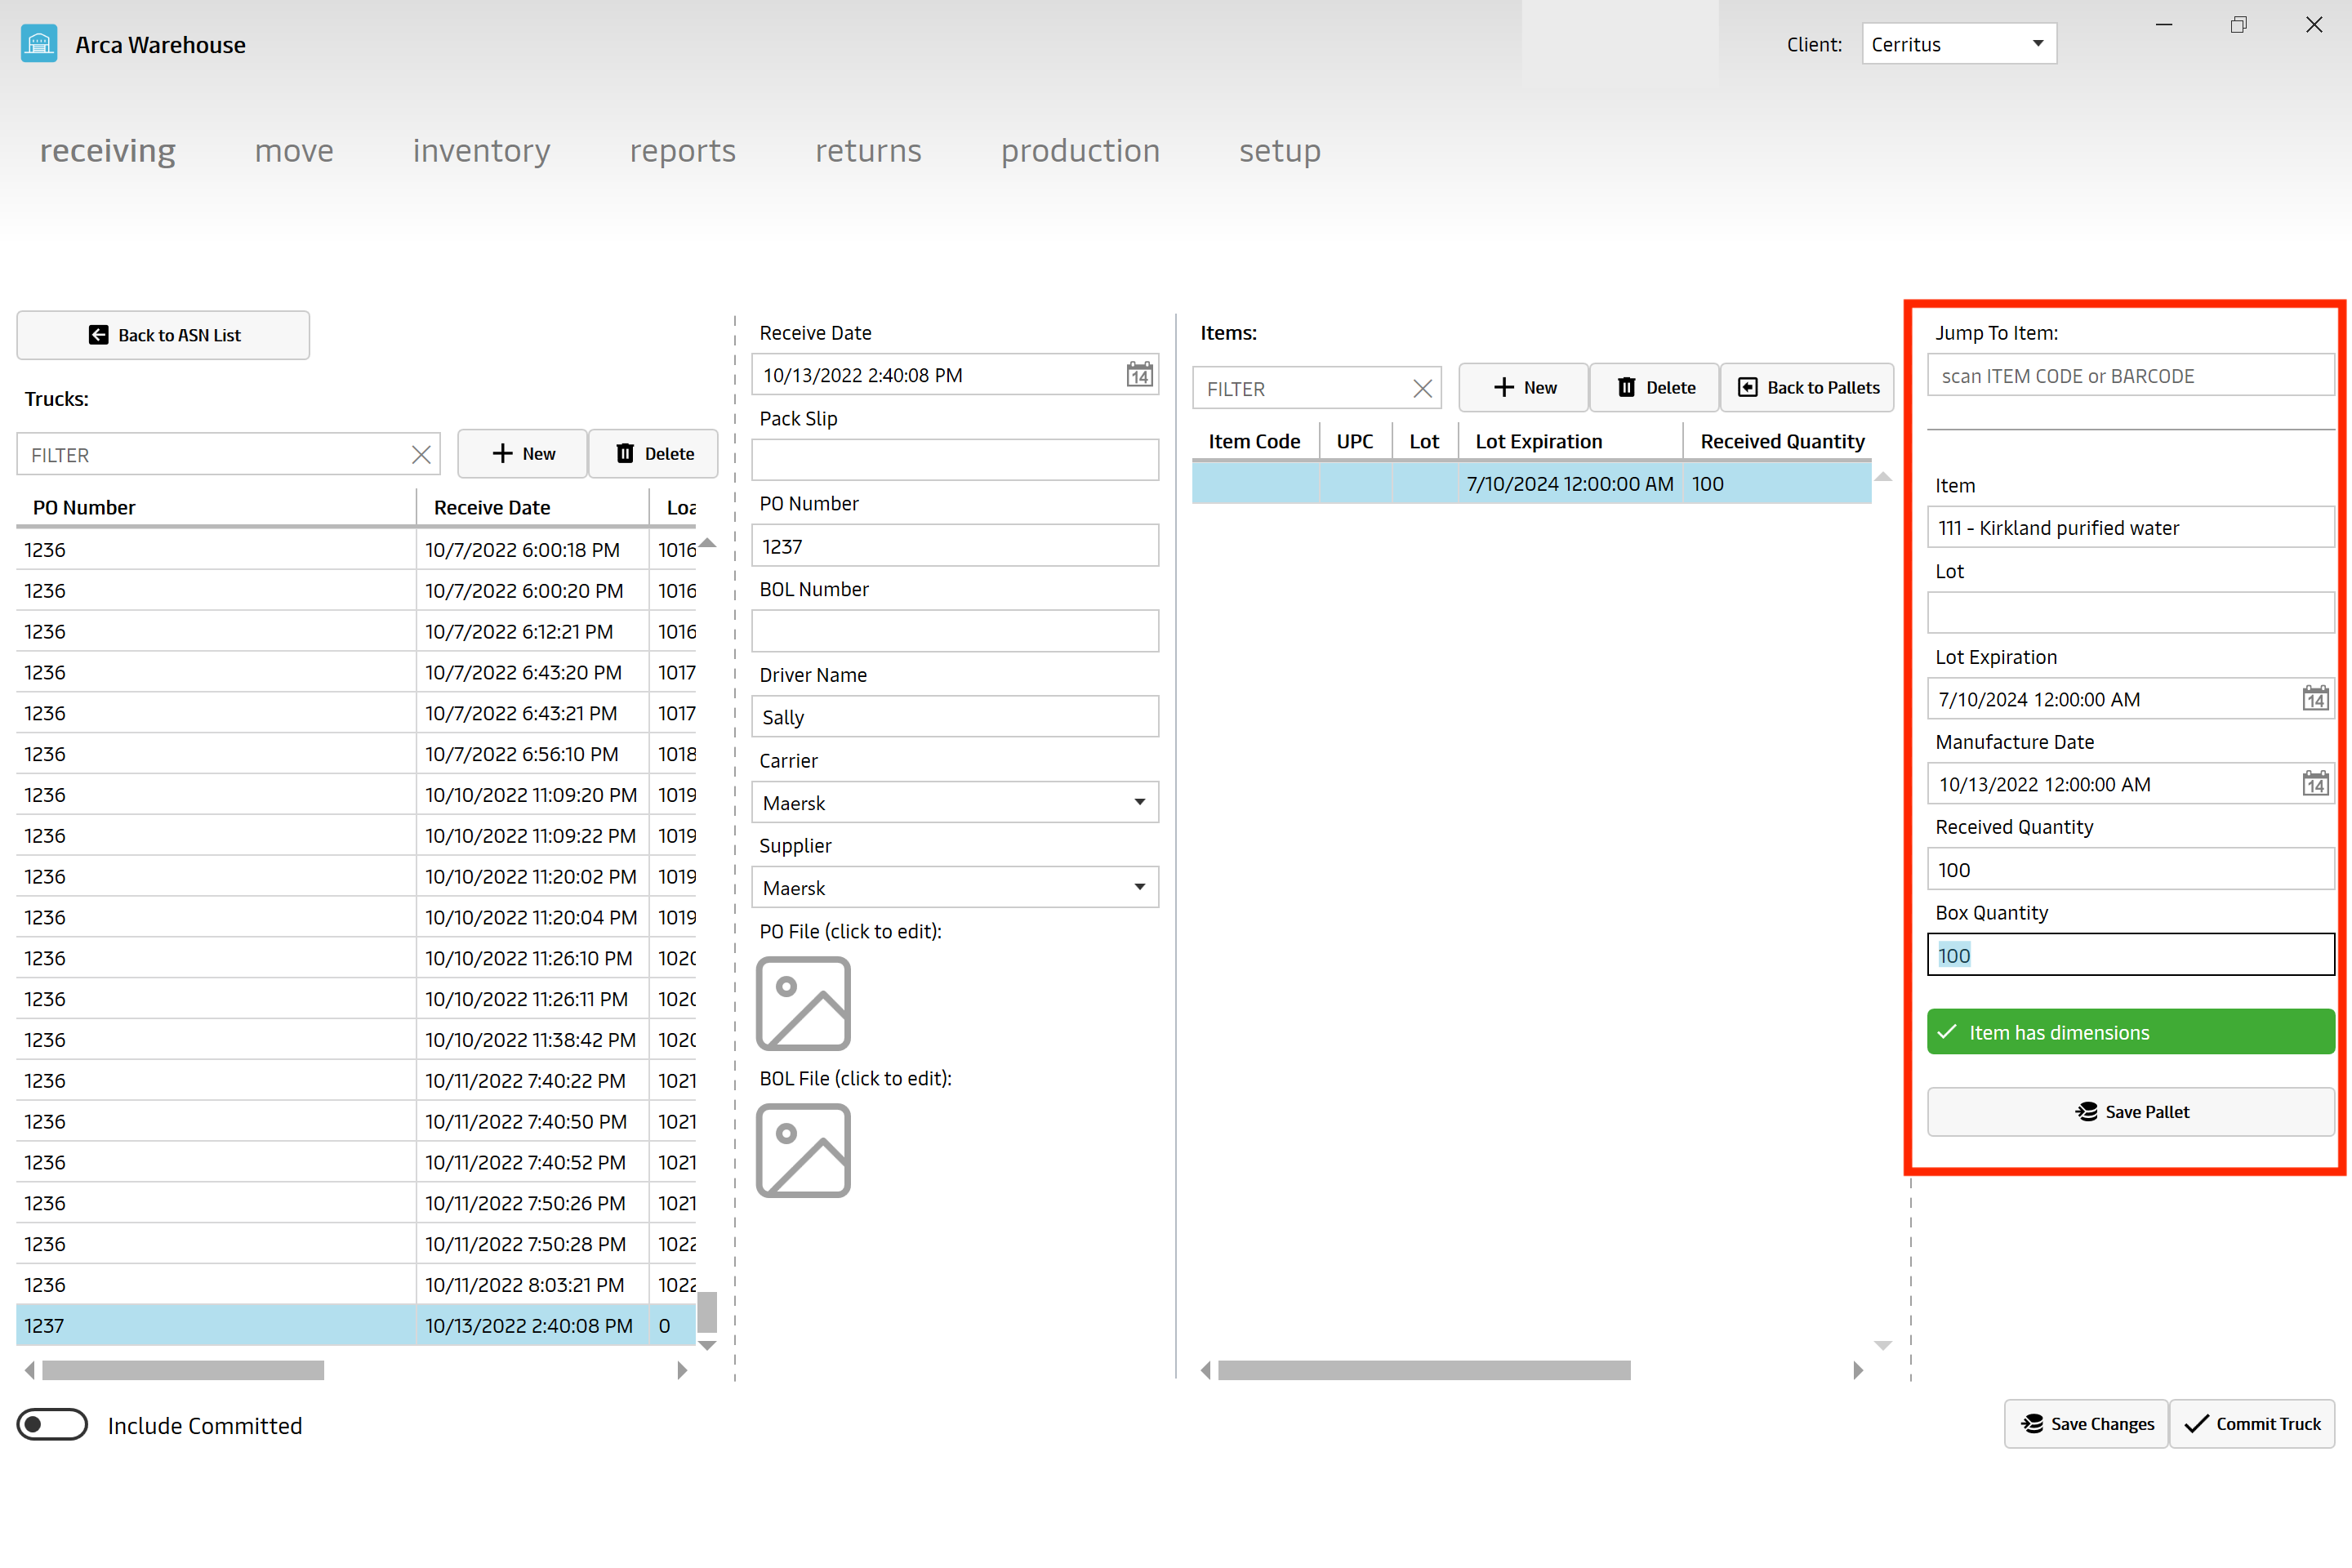
Task: Click the Save Changes button
Action: click(2086, 1424)
